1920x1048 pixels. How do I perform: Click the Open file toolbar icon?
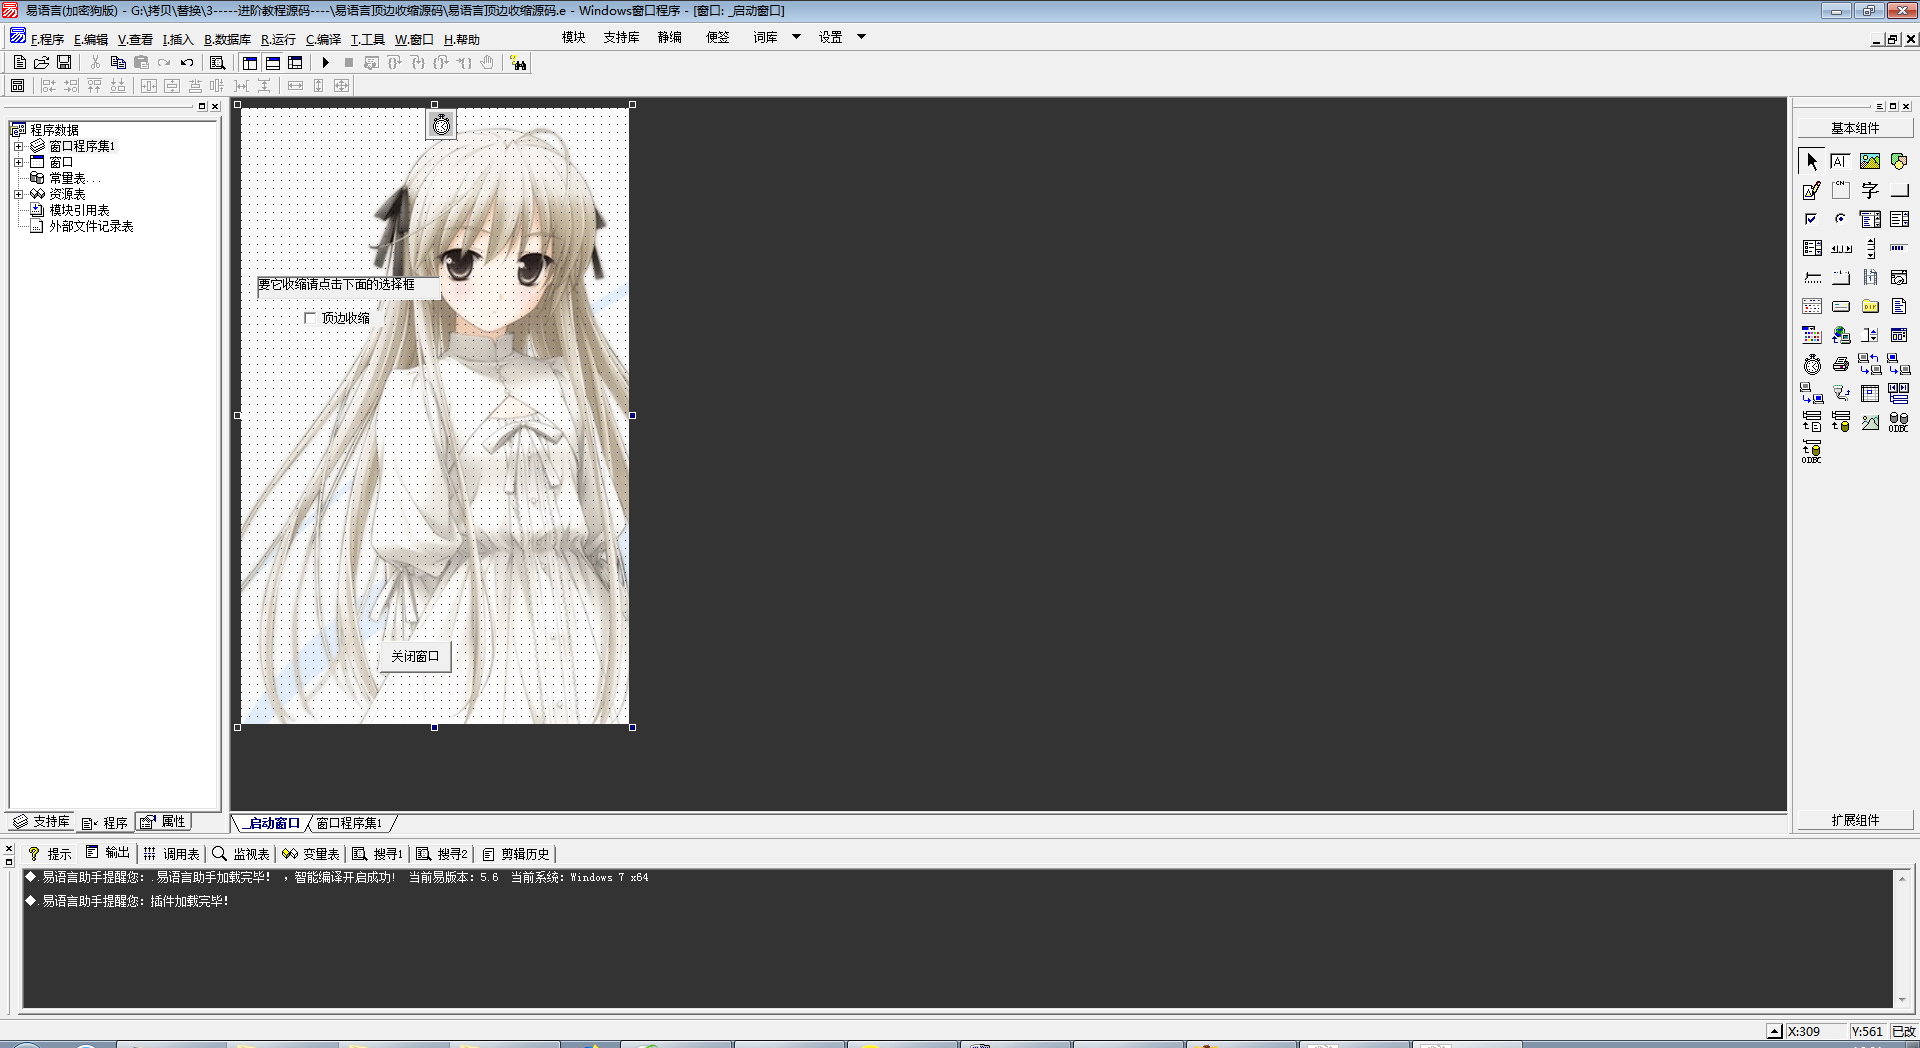coord(42,63)
